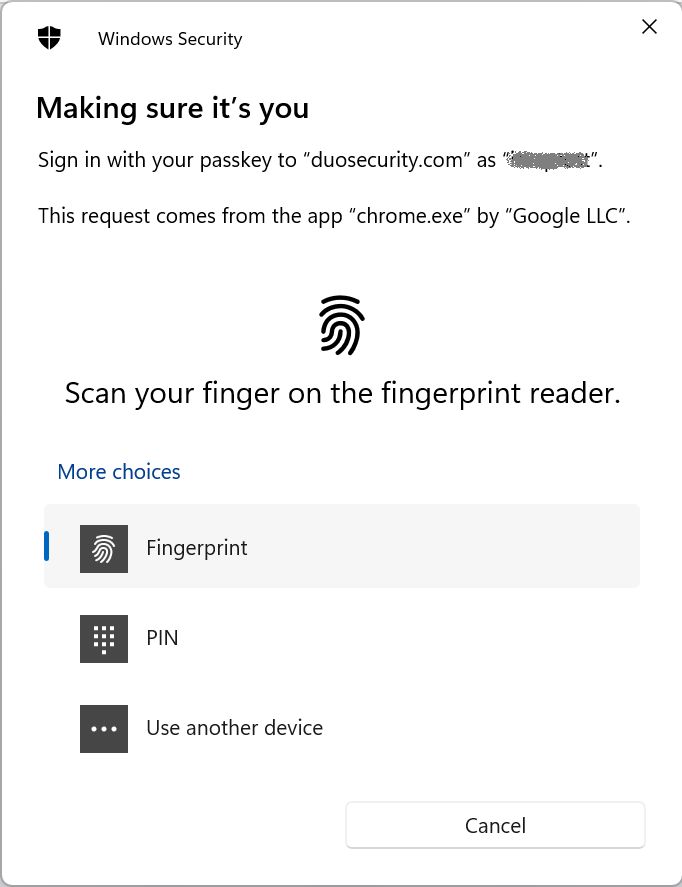This screenshot has width=682, height=887.
Task: Pick the Use another device label
Action: [x=235, y=728]
